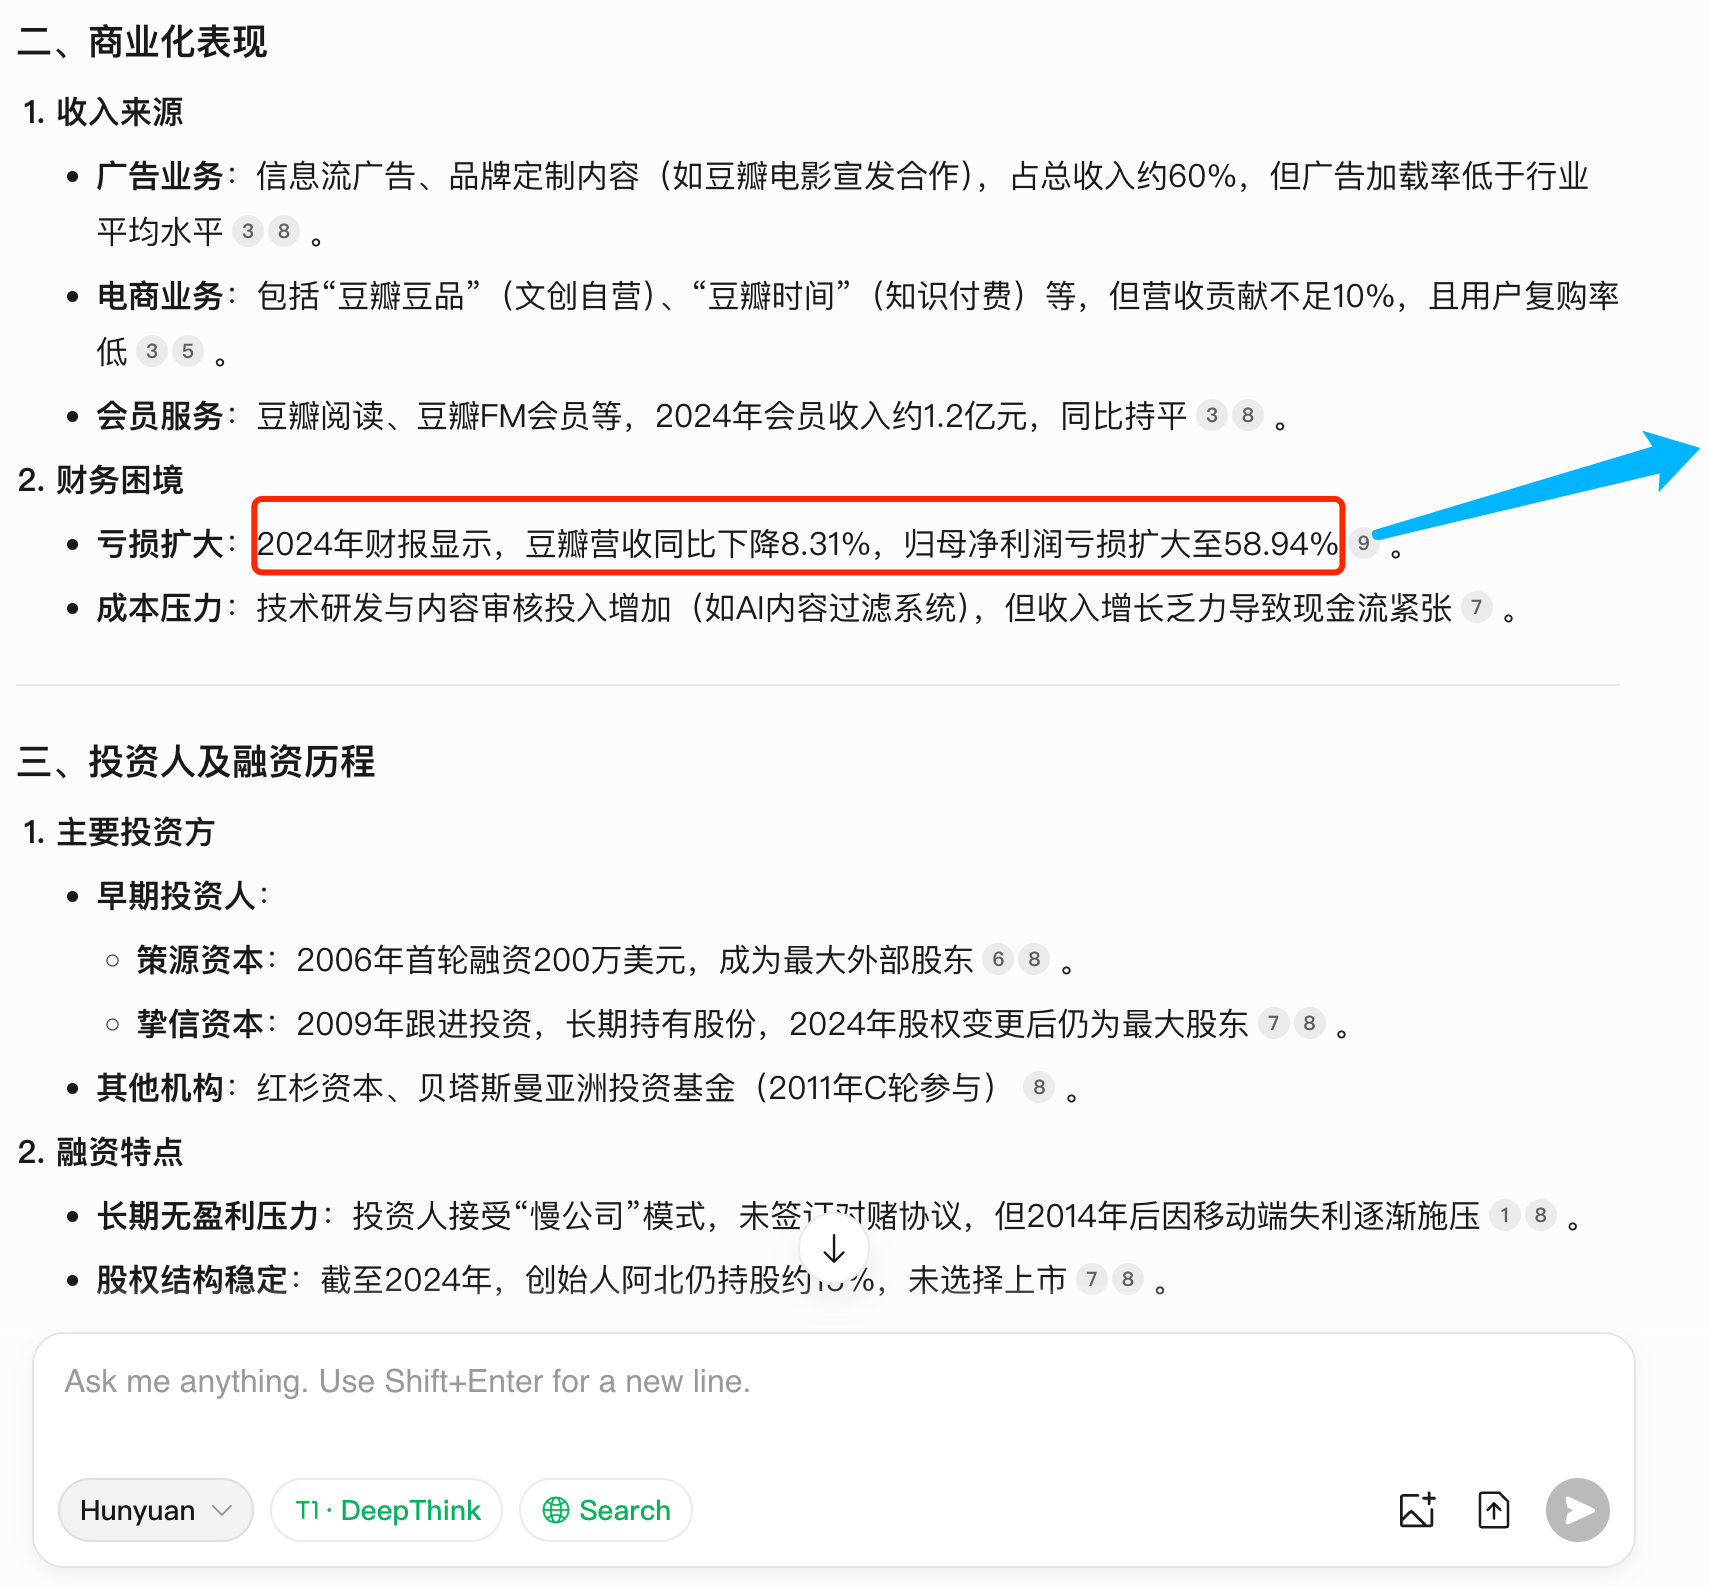Open citation 8 in the 股权结构稳定 line

(x=1128, y=1279)
